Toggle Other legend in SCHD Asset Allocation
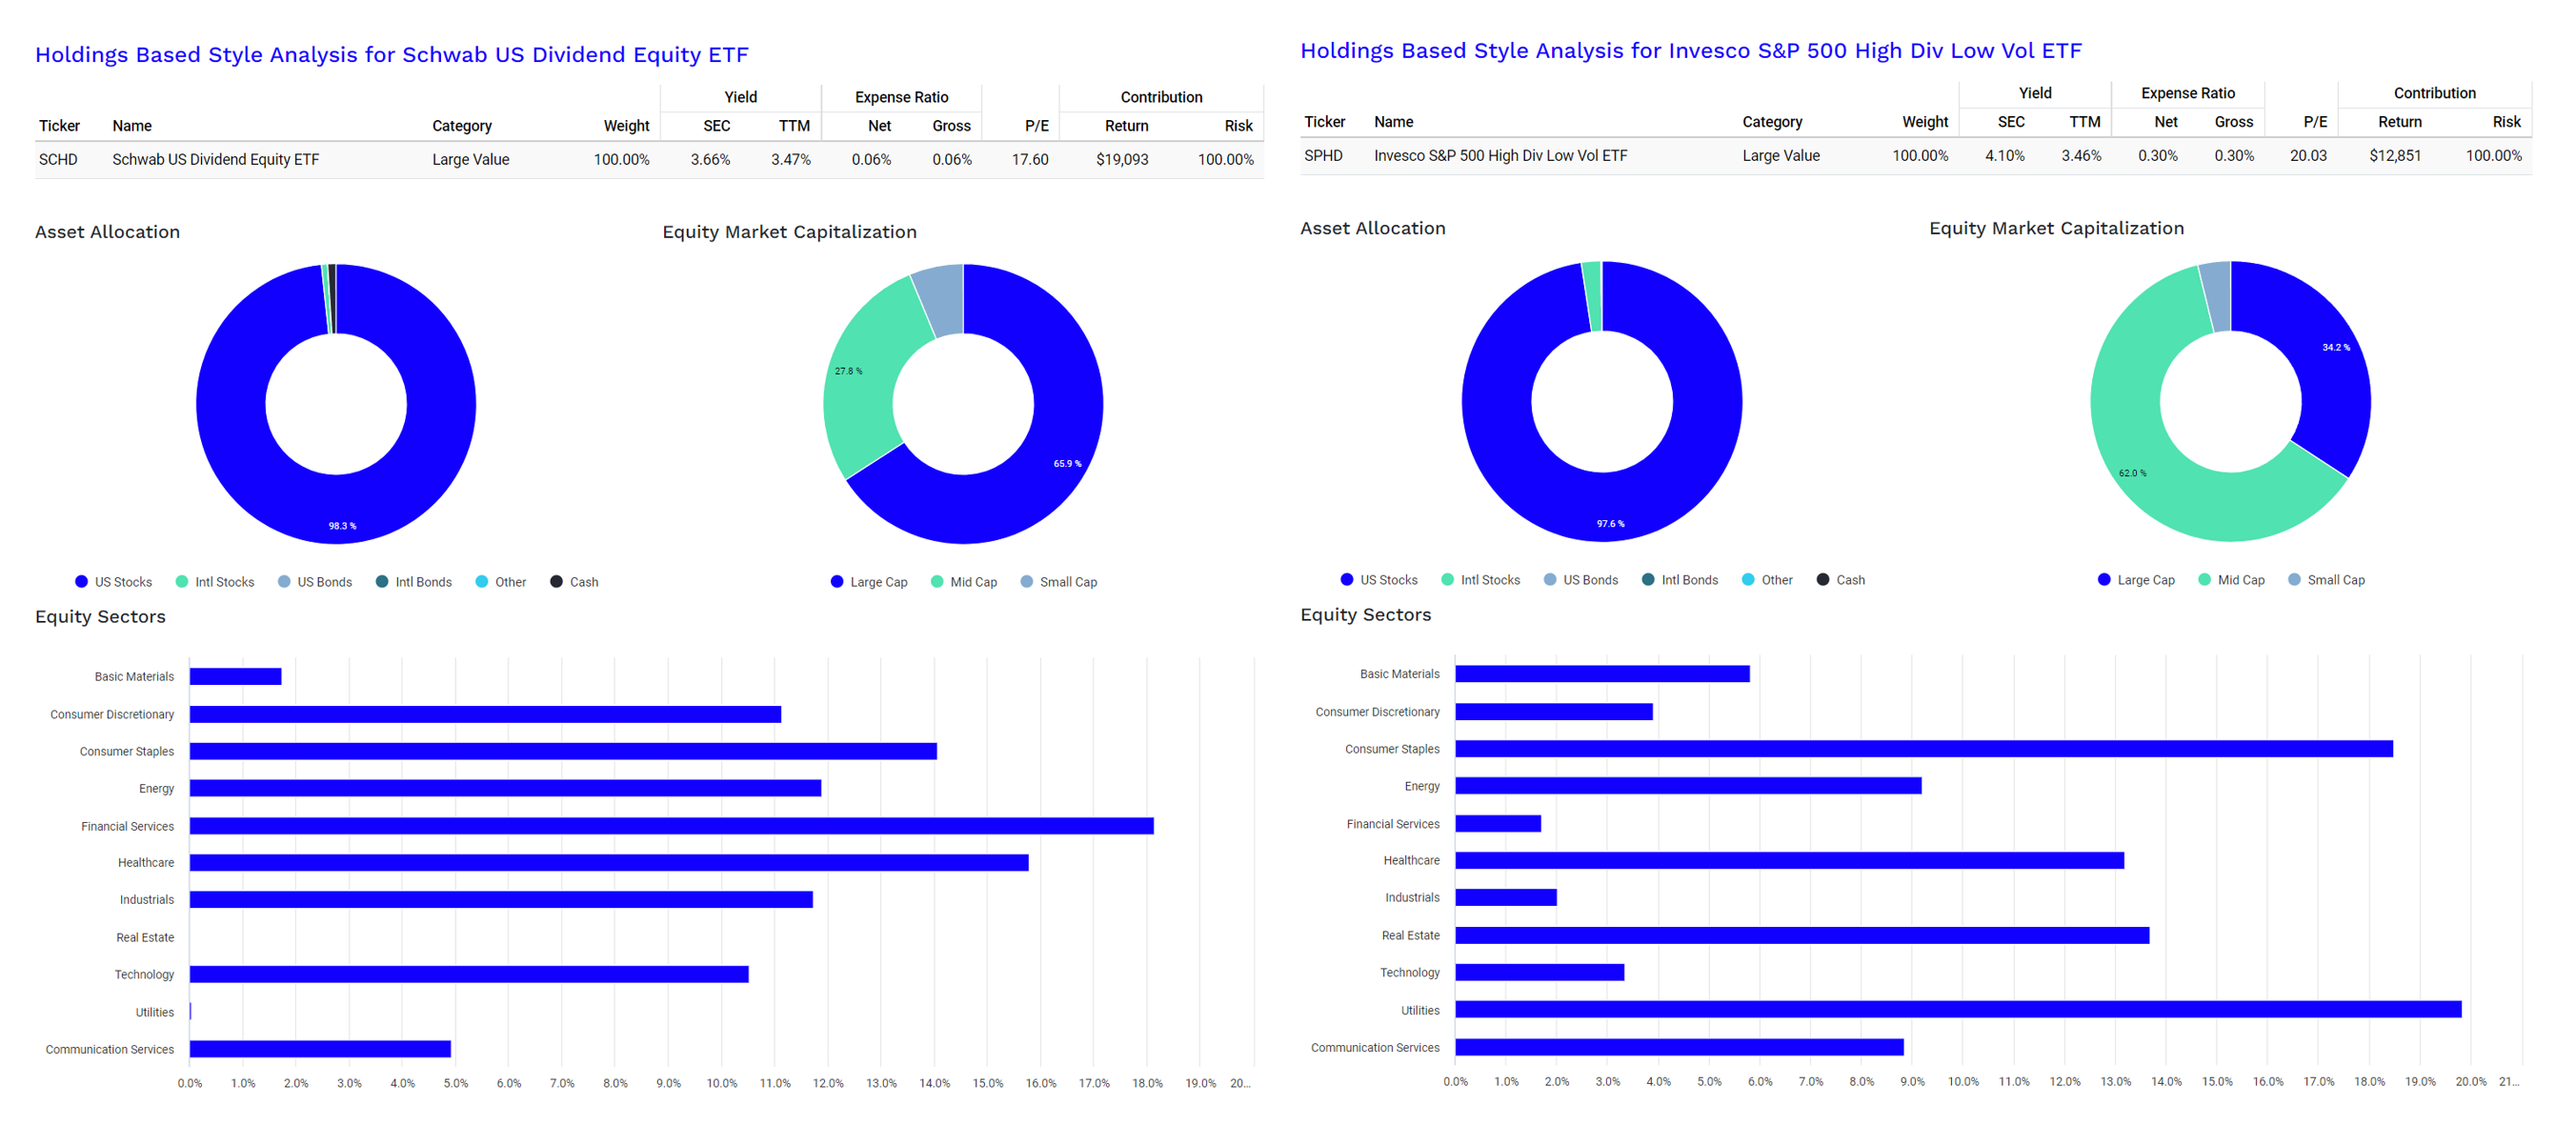Viewport: 2576px width, 1145px height. tap(500, 582)
